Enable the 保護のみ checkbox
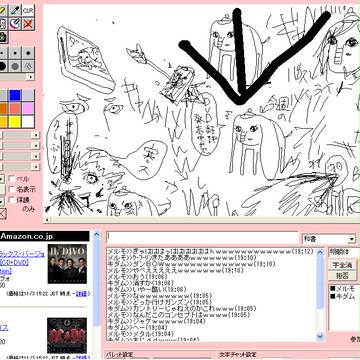 12,200
